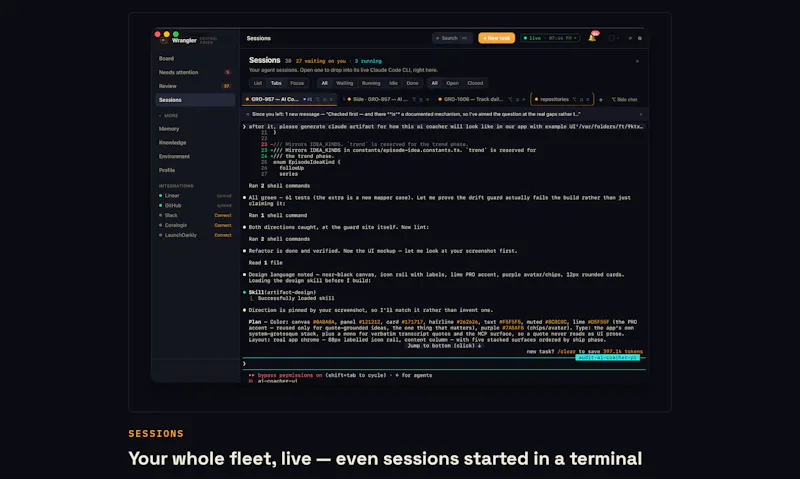Switch to List view
The height and width of the screenshot is (479, 800).
(x=258, y=83)
